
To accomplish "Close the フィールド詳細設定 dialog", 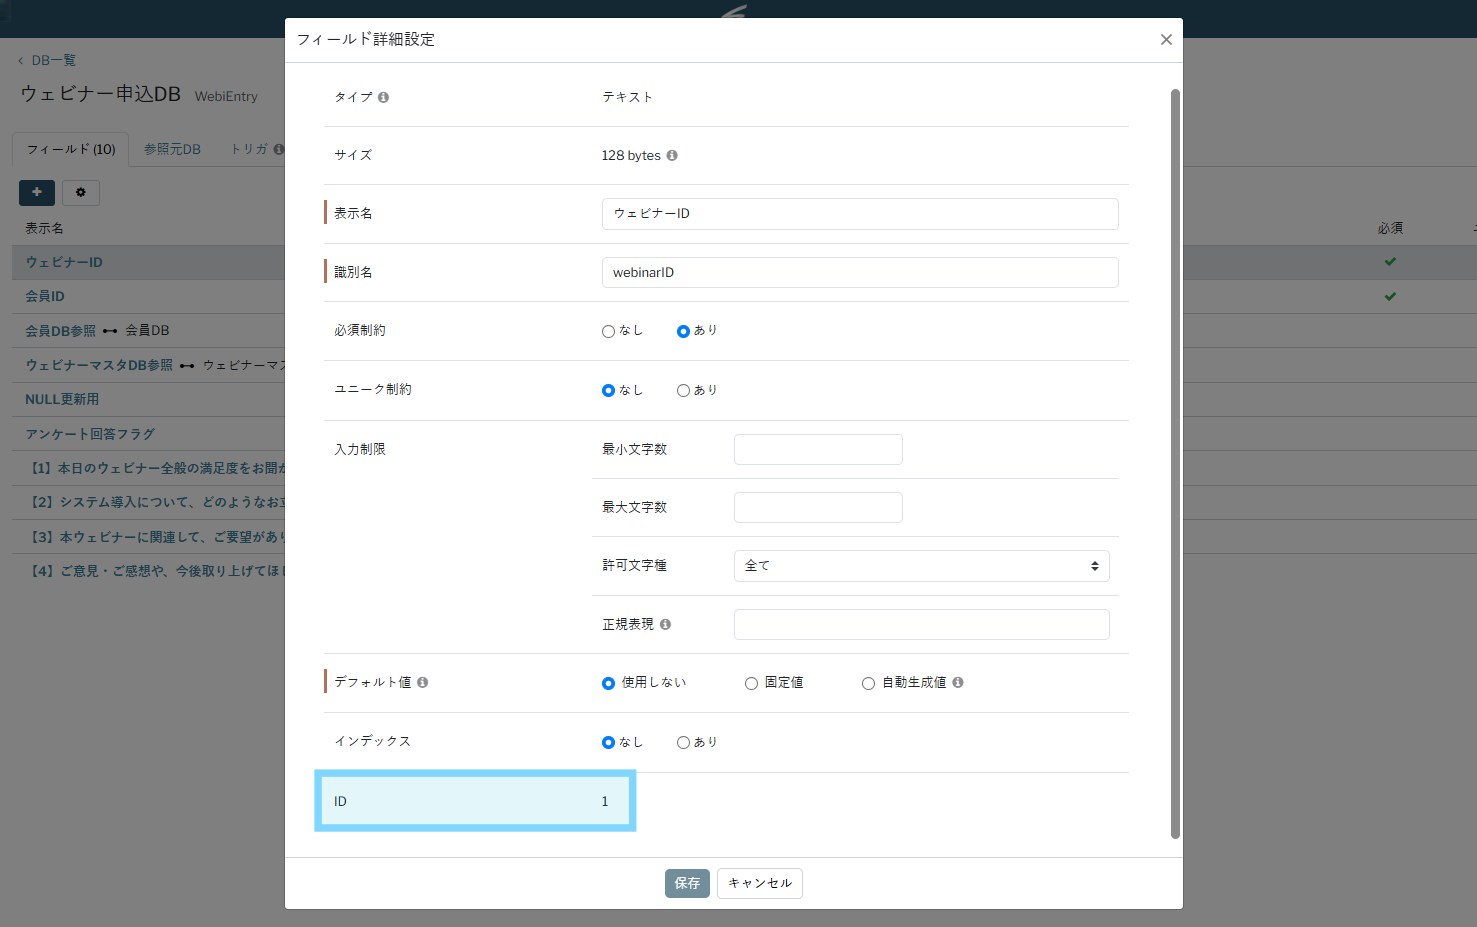I will click(1165, 40).
